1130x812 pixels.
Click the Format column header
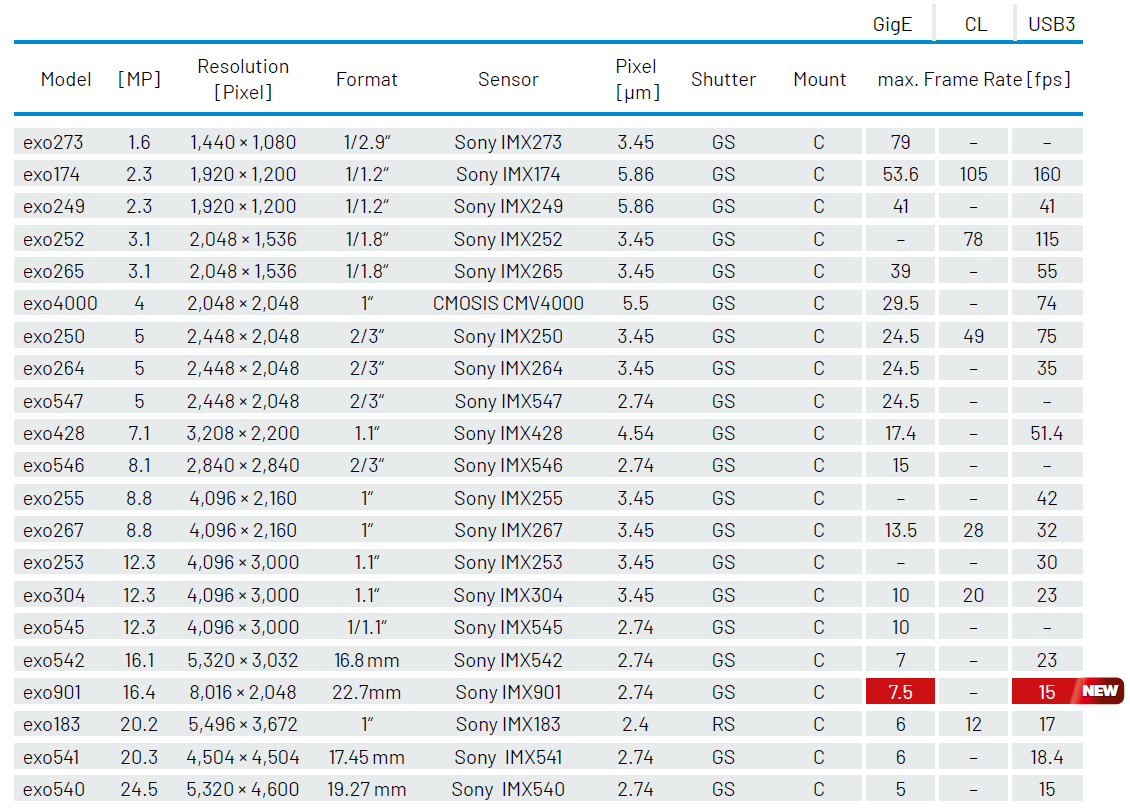click(367, 79)
